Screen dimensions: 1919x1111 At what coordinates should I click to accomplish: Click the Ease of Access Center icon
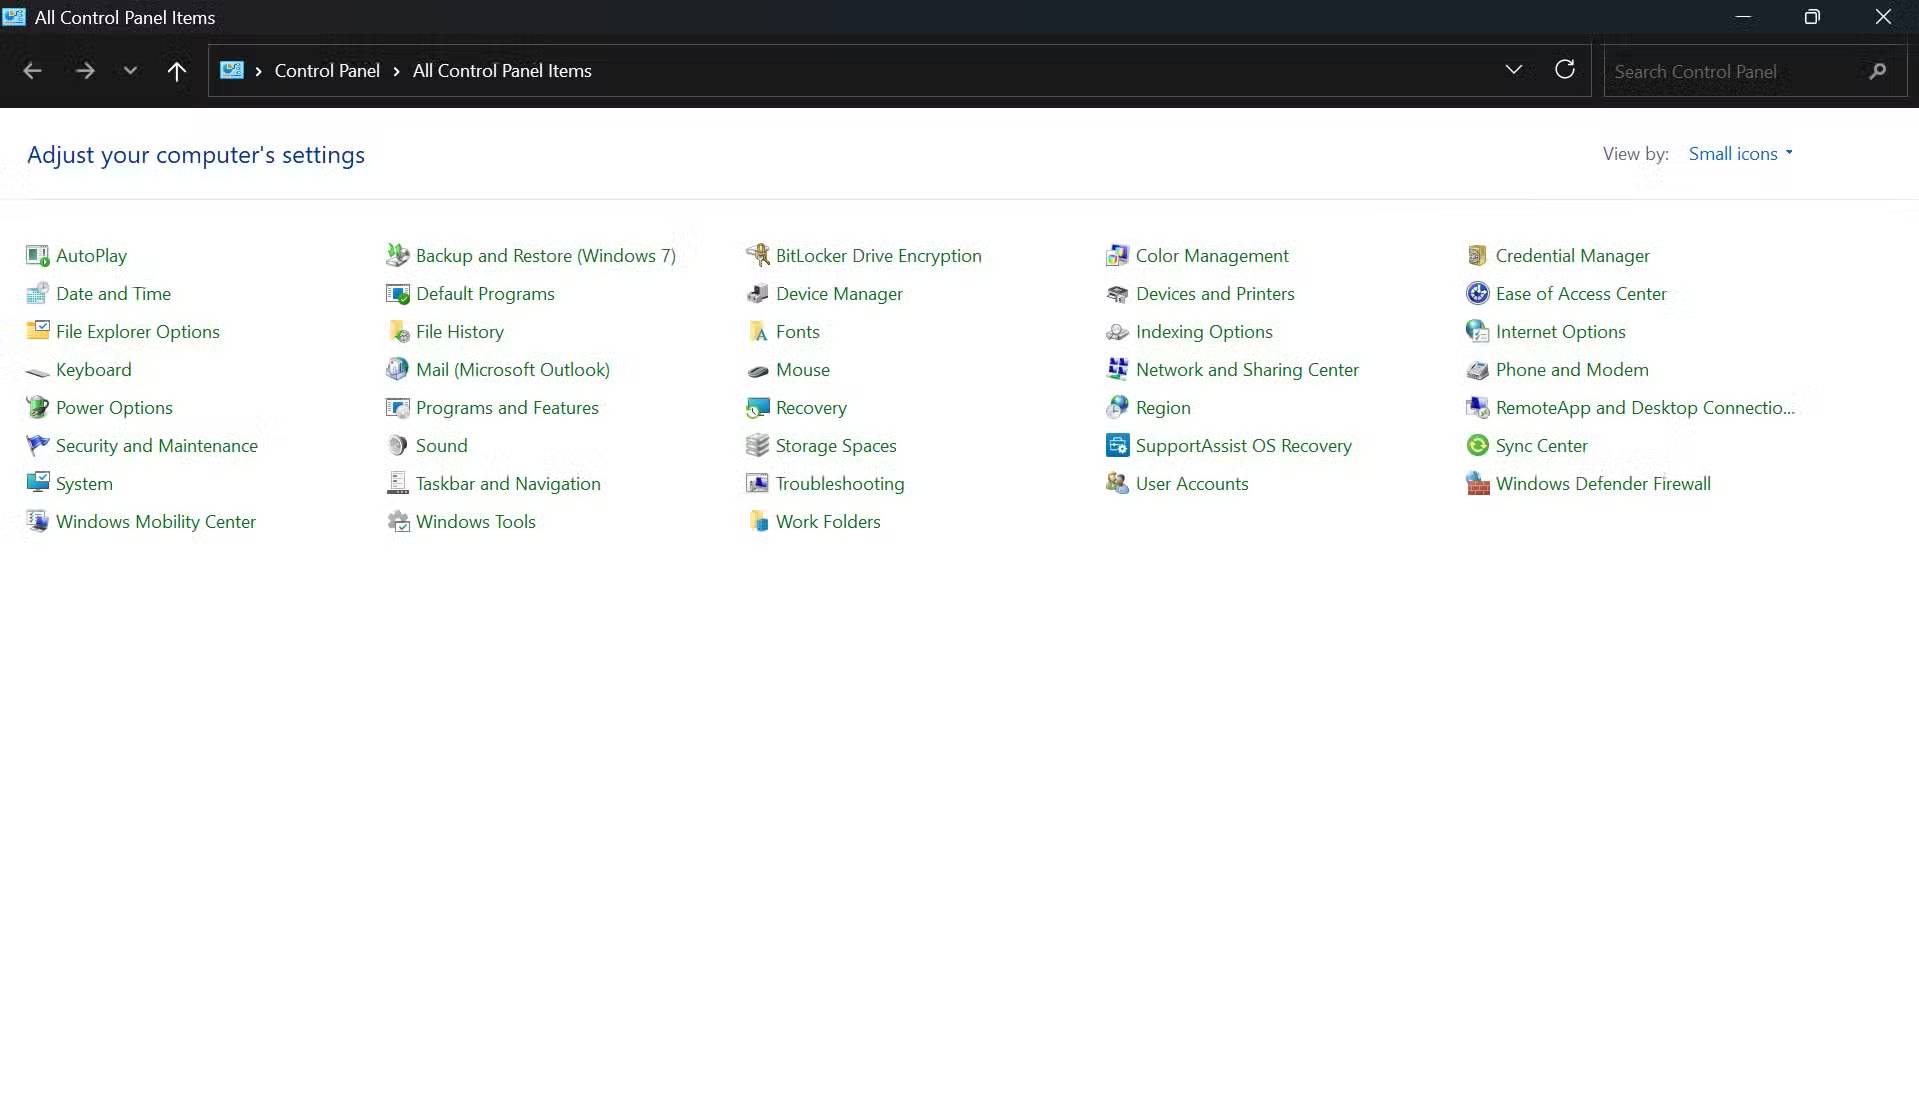click(x=1477, y=294)
